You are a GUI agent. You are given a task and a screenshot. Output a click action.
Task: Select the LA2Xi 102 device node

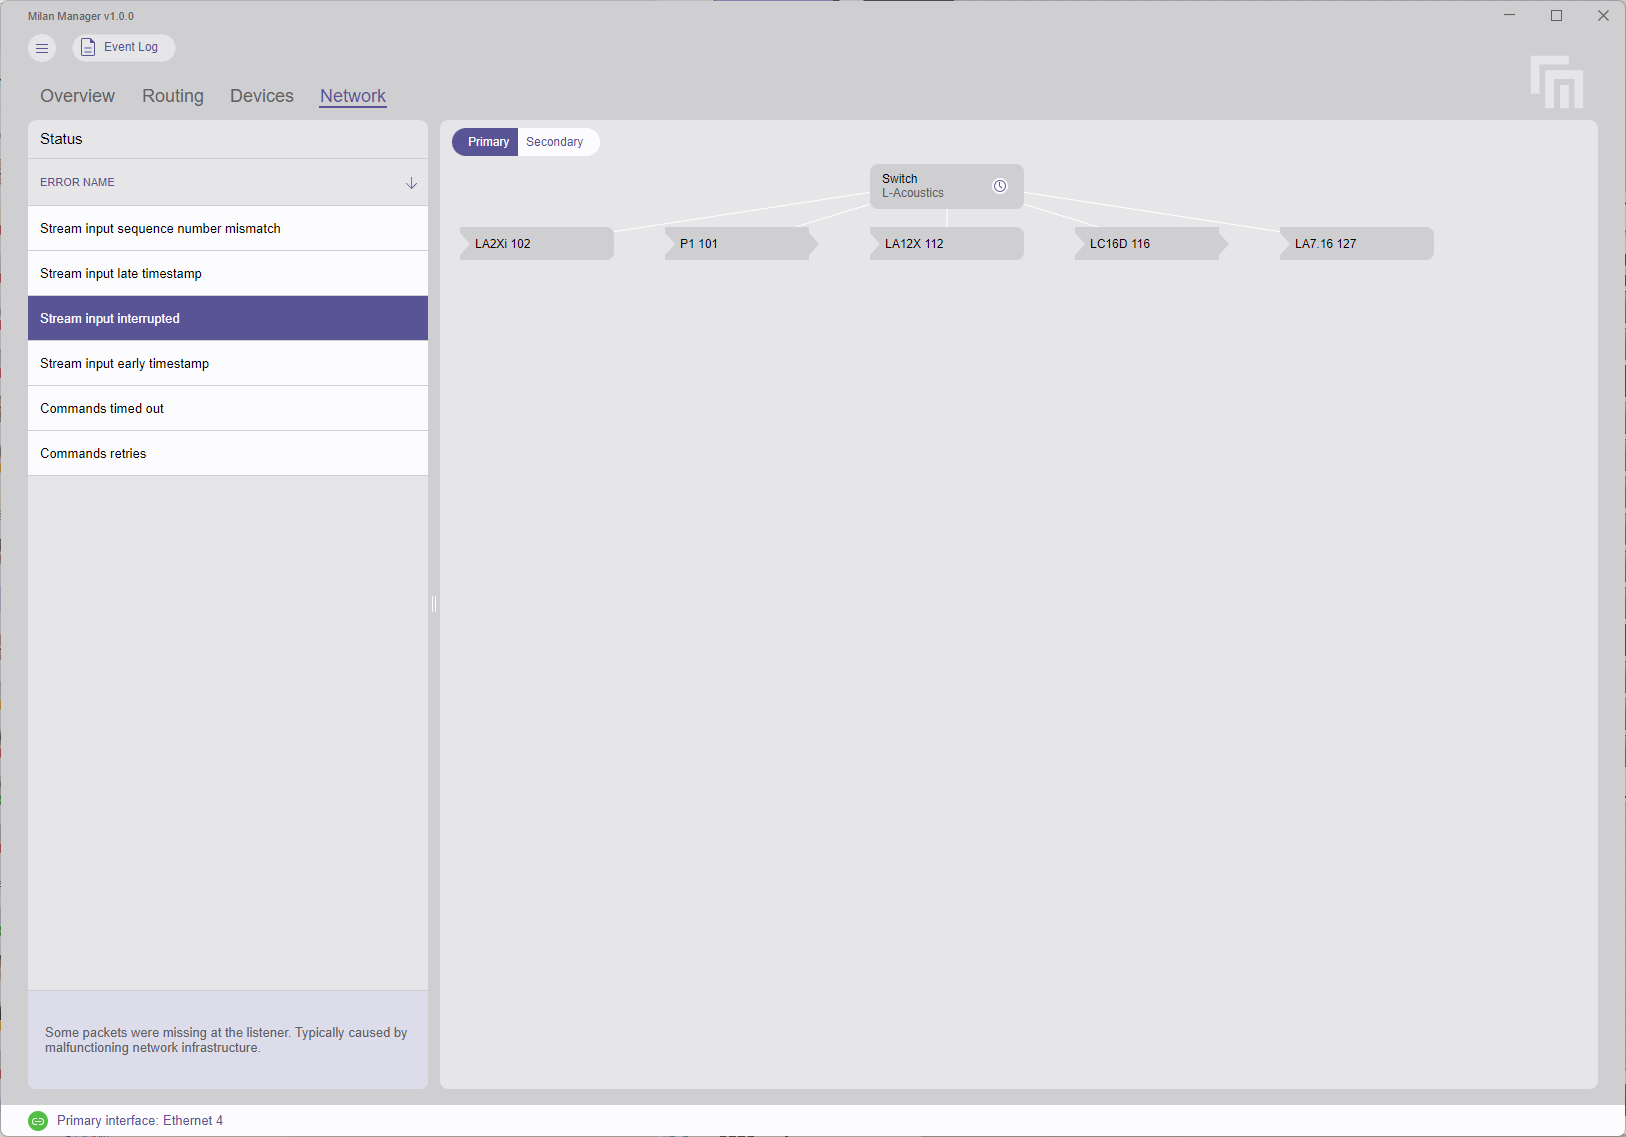click(x=536, y=244)
